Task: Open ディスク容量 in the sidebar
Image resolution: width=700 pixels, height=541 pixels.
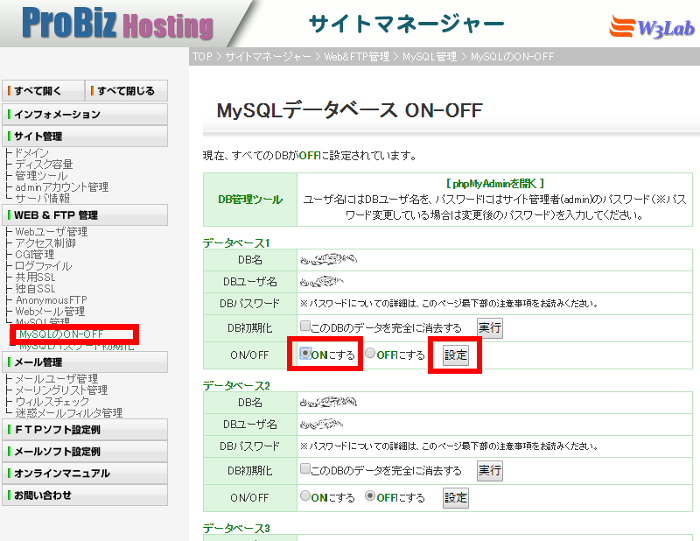Action: tap(44, 164)
